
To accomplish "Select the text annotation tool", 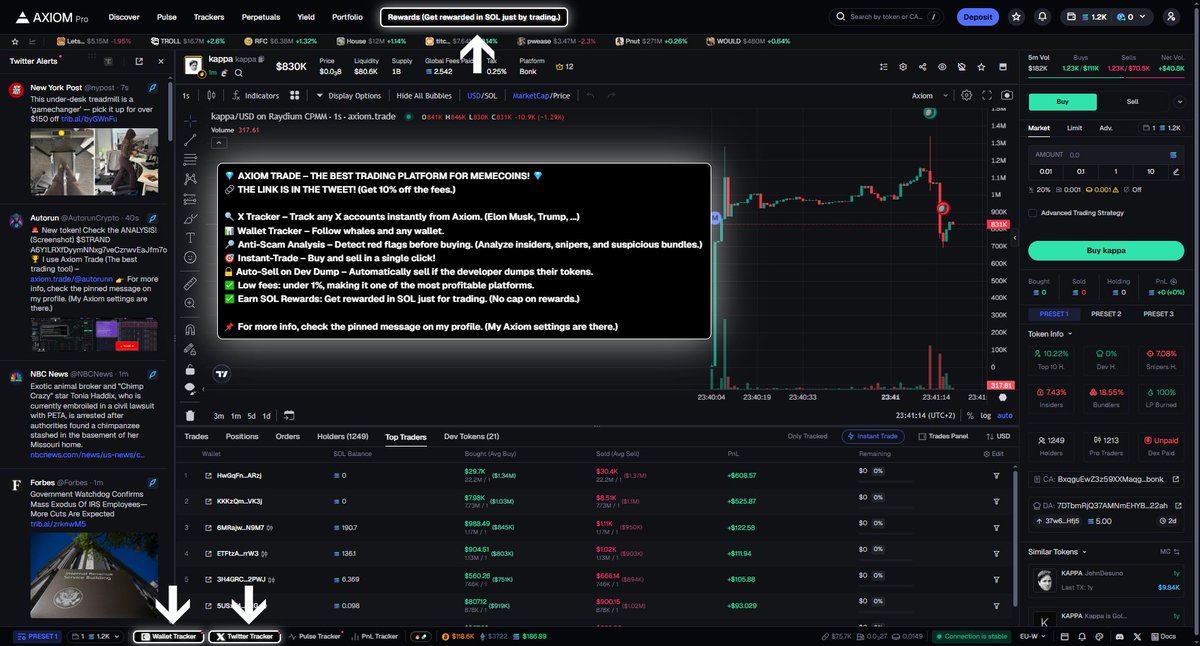I will coord(190,237).
